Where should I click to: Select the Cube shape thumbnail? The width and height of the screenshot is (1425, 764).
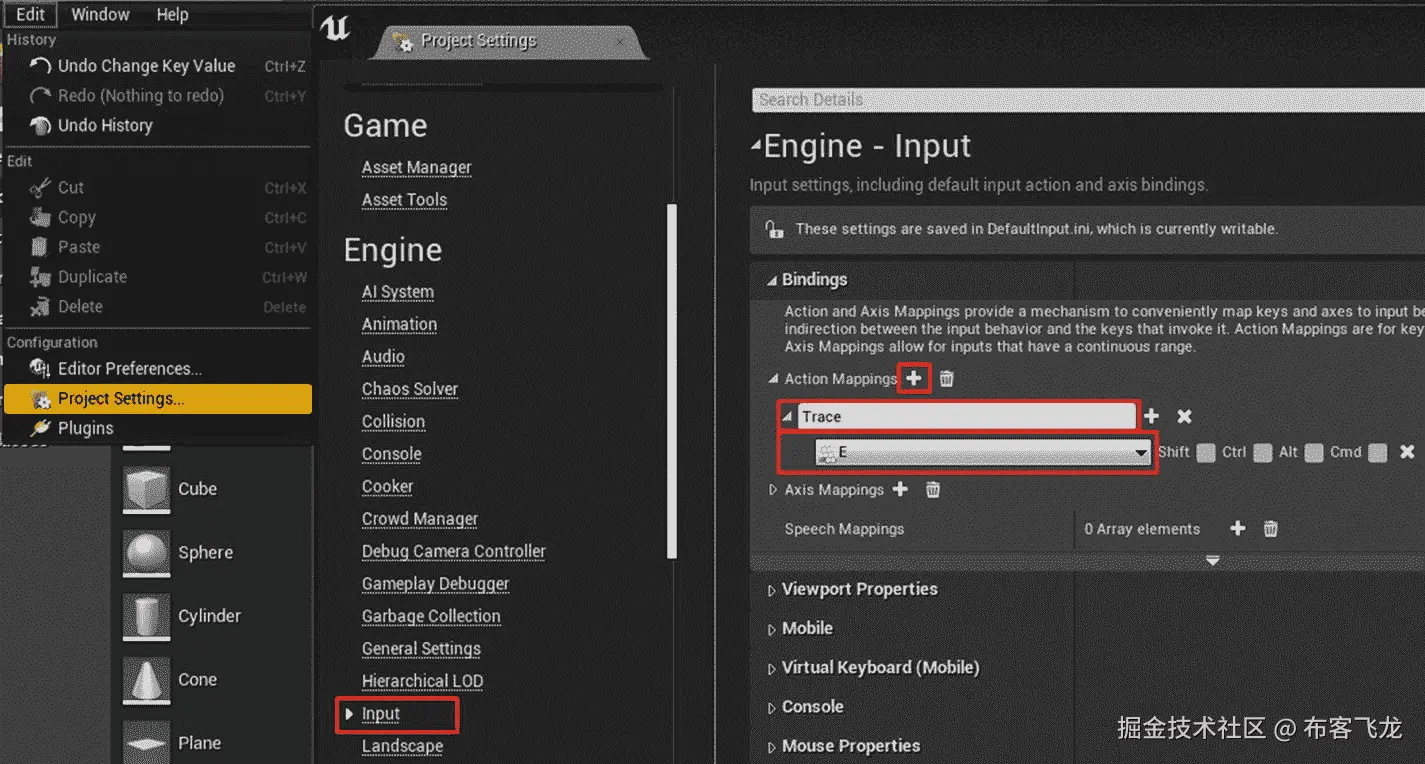click(146, 490)
